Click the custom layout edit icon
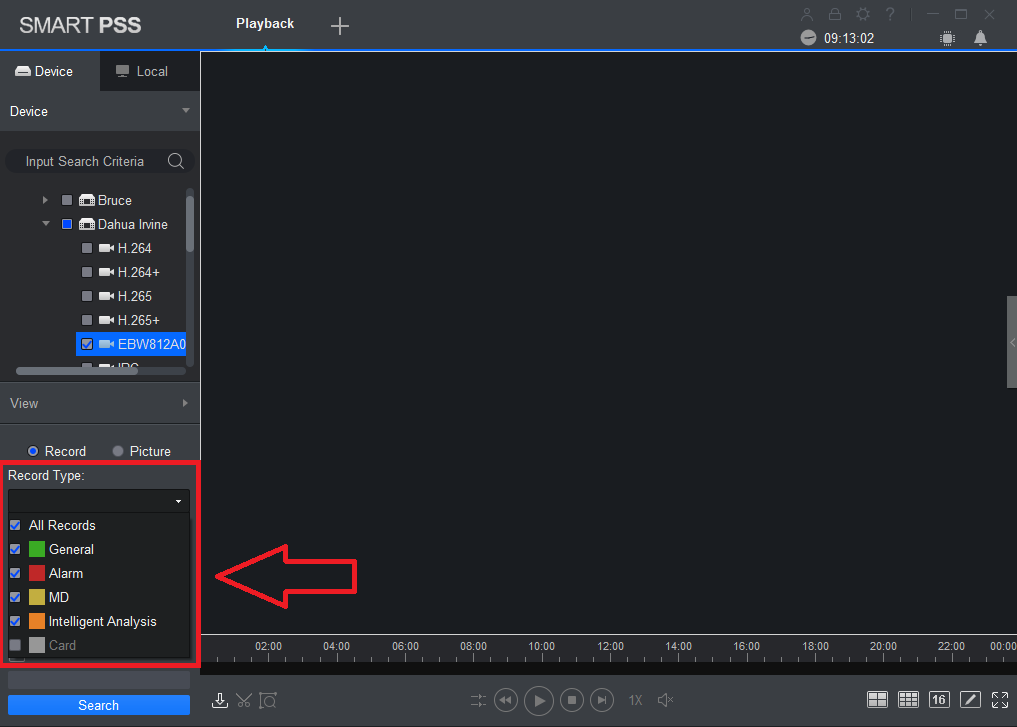 (970, 700)
